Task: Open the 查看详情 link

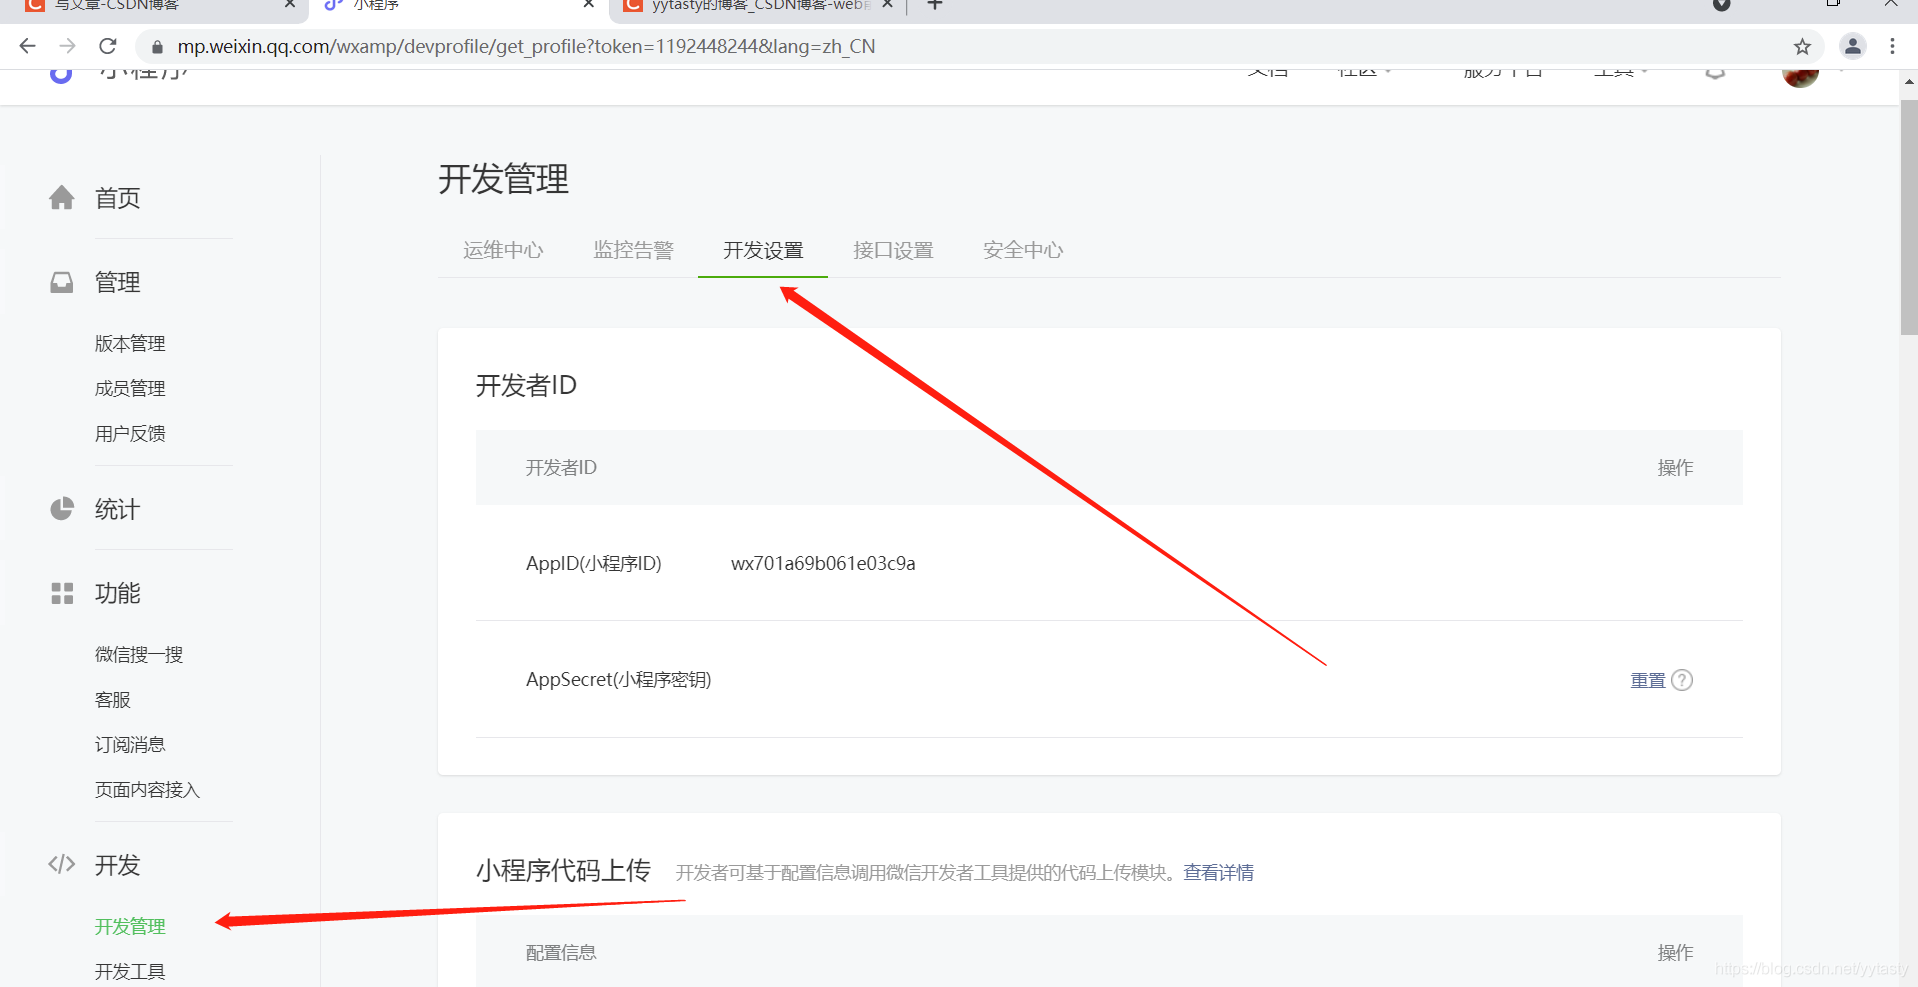Action: 1218,873
